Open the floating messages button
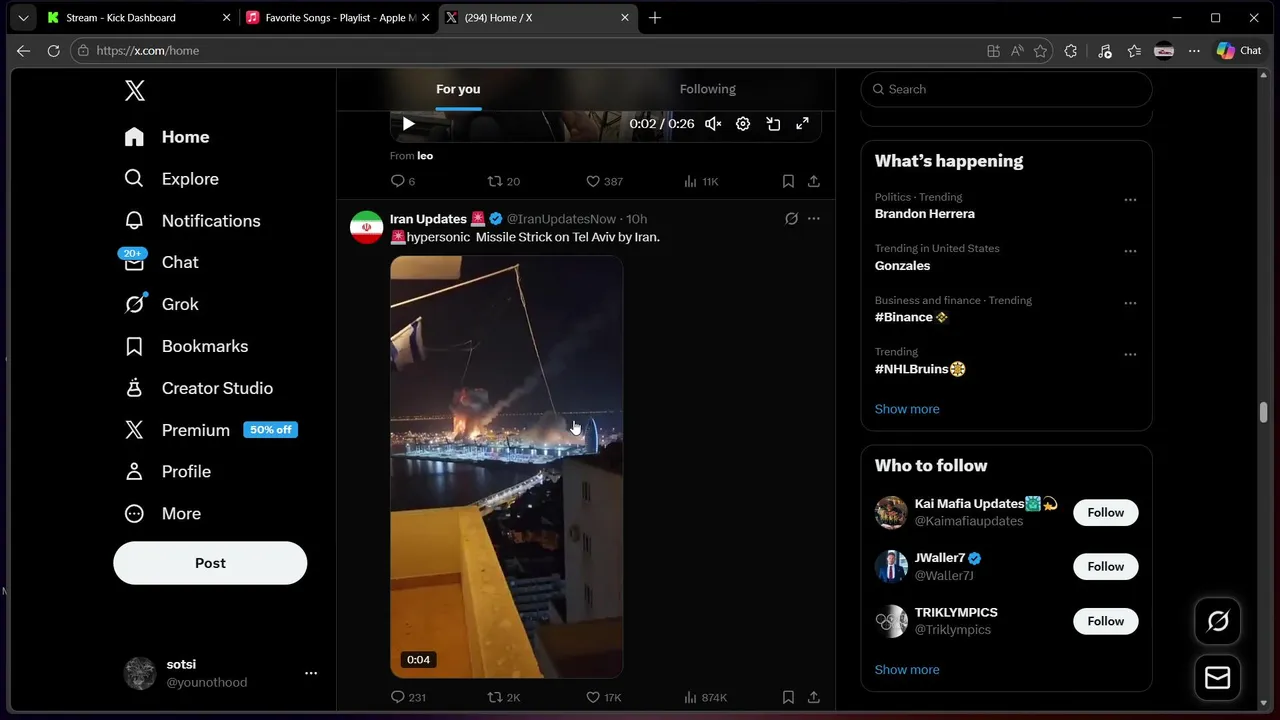 pos(1218,678)
